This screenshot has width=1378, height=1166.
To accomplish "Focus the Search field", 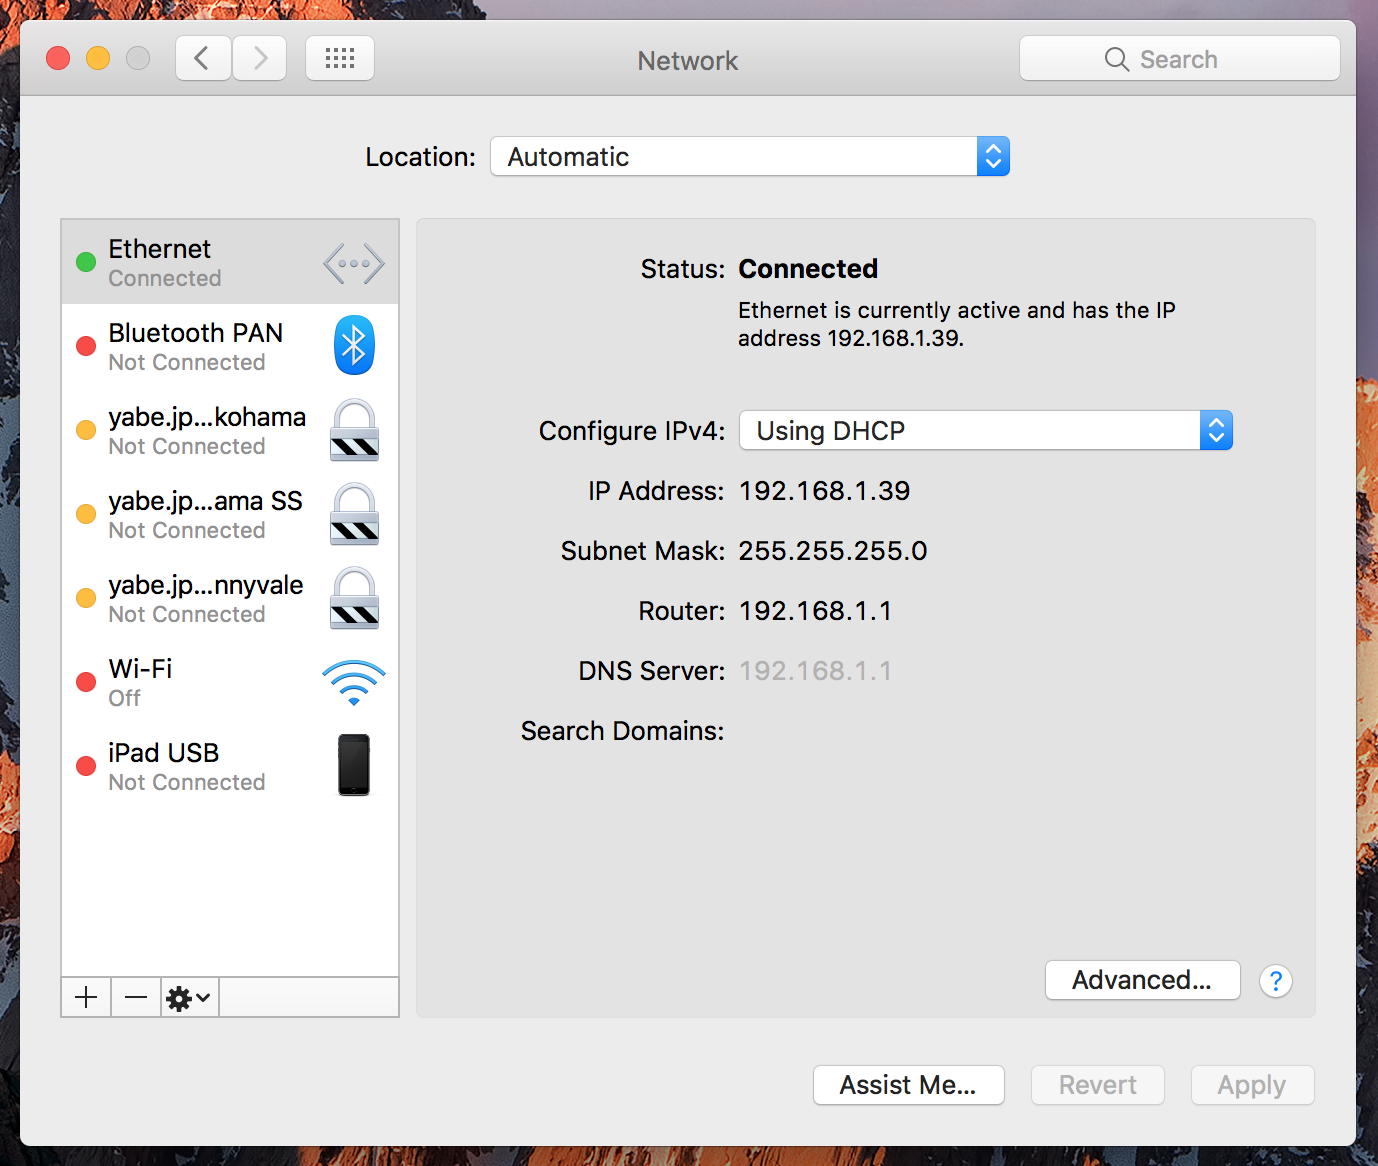I will 1180,59.
